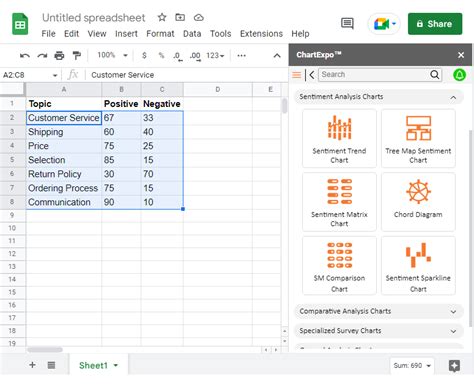Viewport: 474px width, 385px height.
Task: Select the paint format roller icon
Action: (77, 55)
